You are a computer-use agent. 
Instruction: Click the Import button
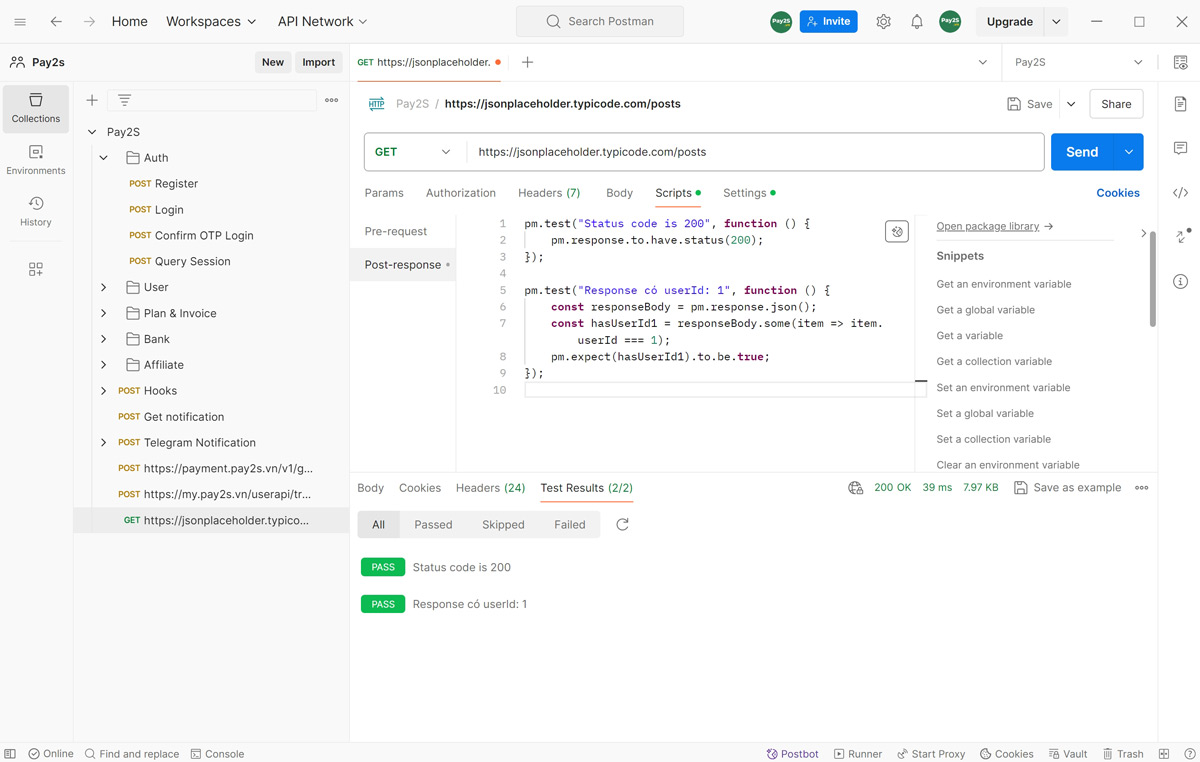click(x=319, y=62)
